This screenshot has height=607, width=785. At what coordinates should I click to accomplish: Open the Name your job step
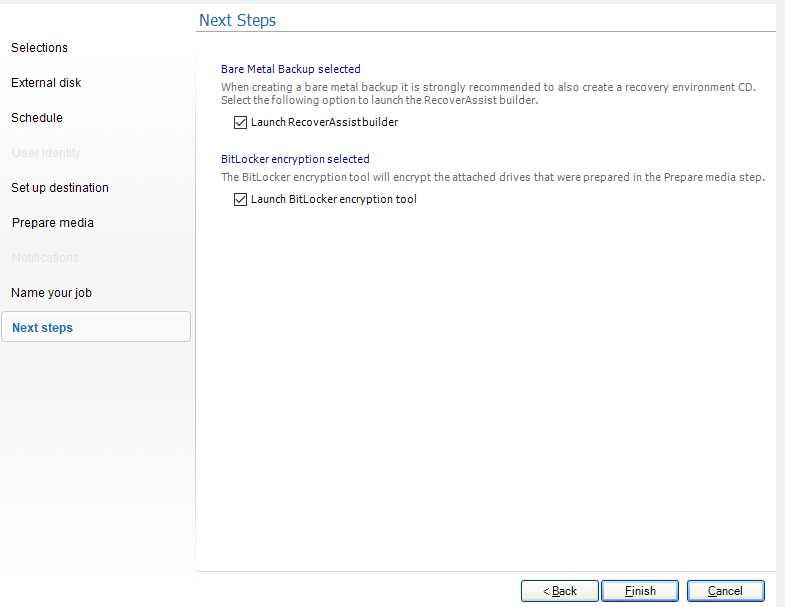51,293
